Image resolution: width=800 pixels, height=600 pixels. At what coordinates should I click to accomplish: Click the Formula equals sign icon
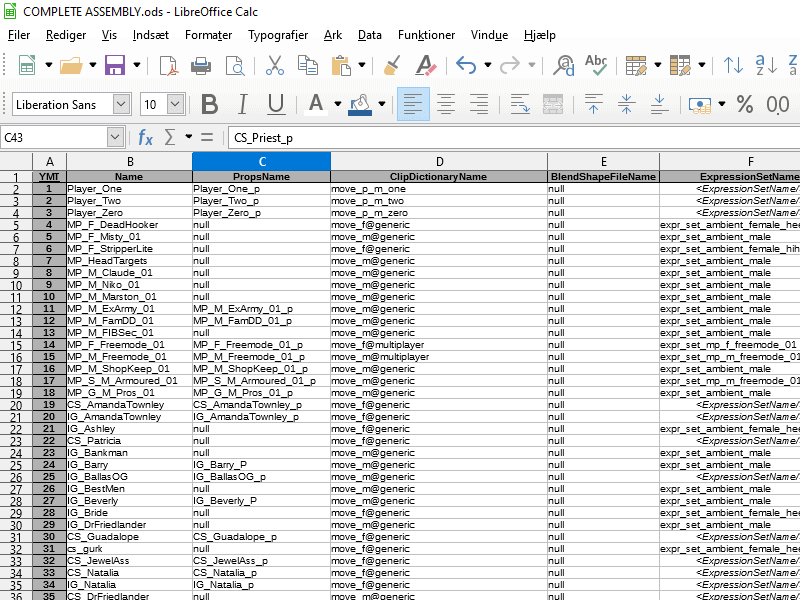[207, 137]
